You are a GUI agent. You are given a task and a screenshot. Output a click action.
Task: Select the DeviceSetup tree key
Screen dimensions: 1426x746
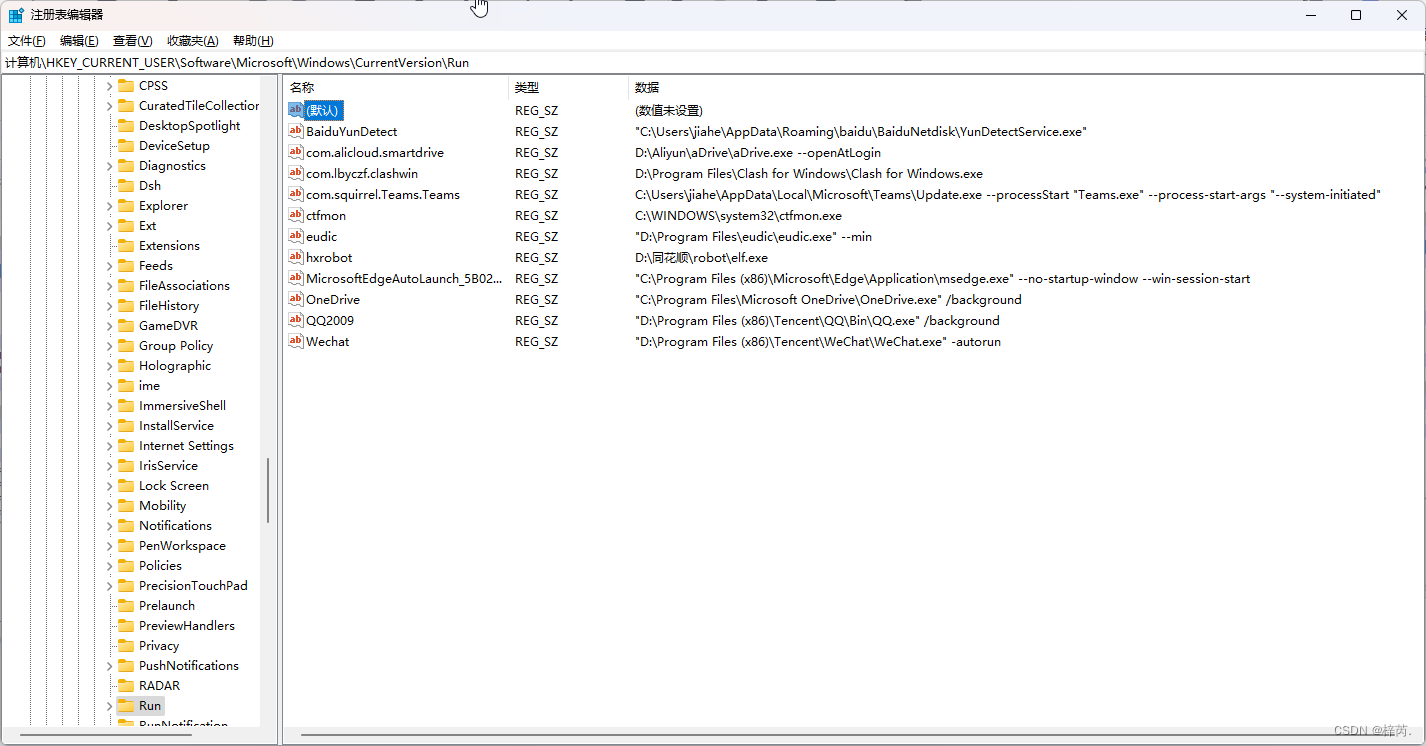(x=174, y=146)
